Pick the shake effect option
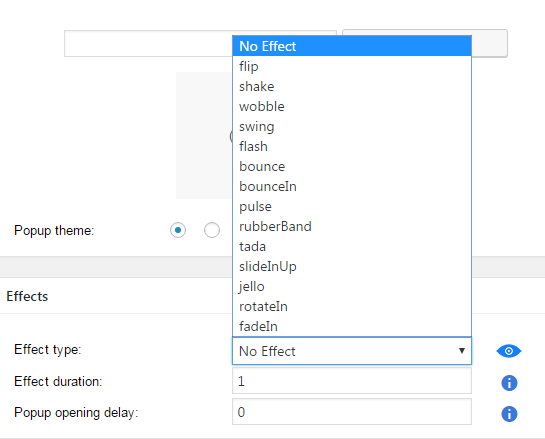Image resolution: width=545 pixels, height=439 pixels. click(352, 86)
